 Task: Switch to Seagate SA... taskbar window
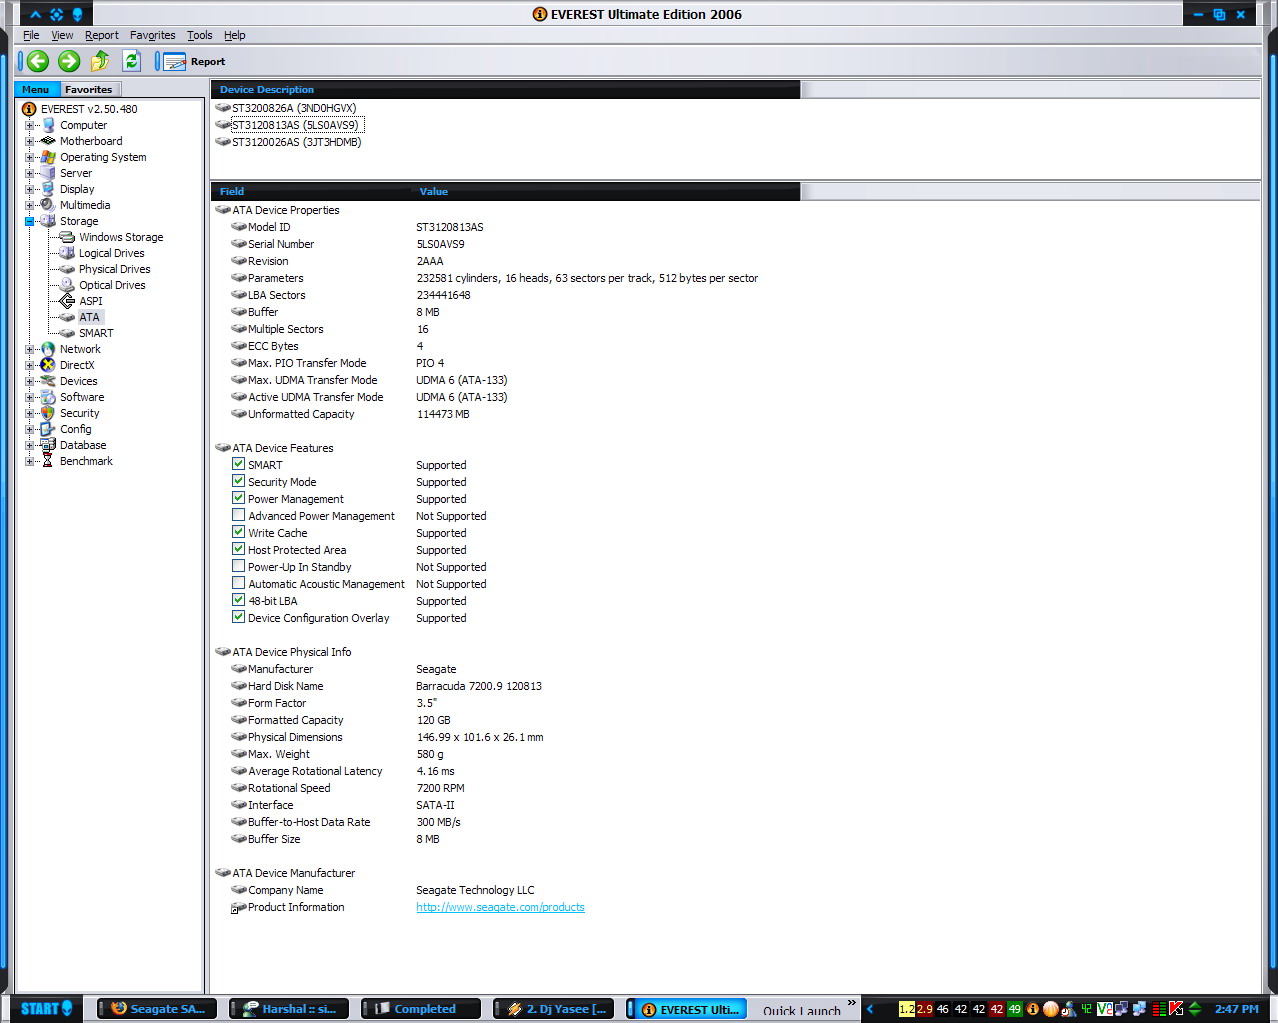pyautogui.click(x=158, y=1009)
